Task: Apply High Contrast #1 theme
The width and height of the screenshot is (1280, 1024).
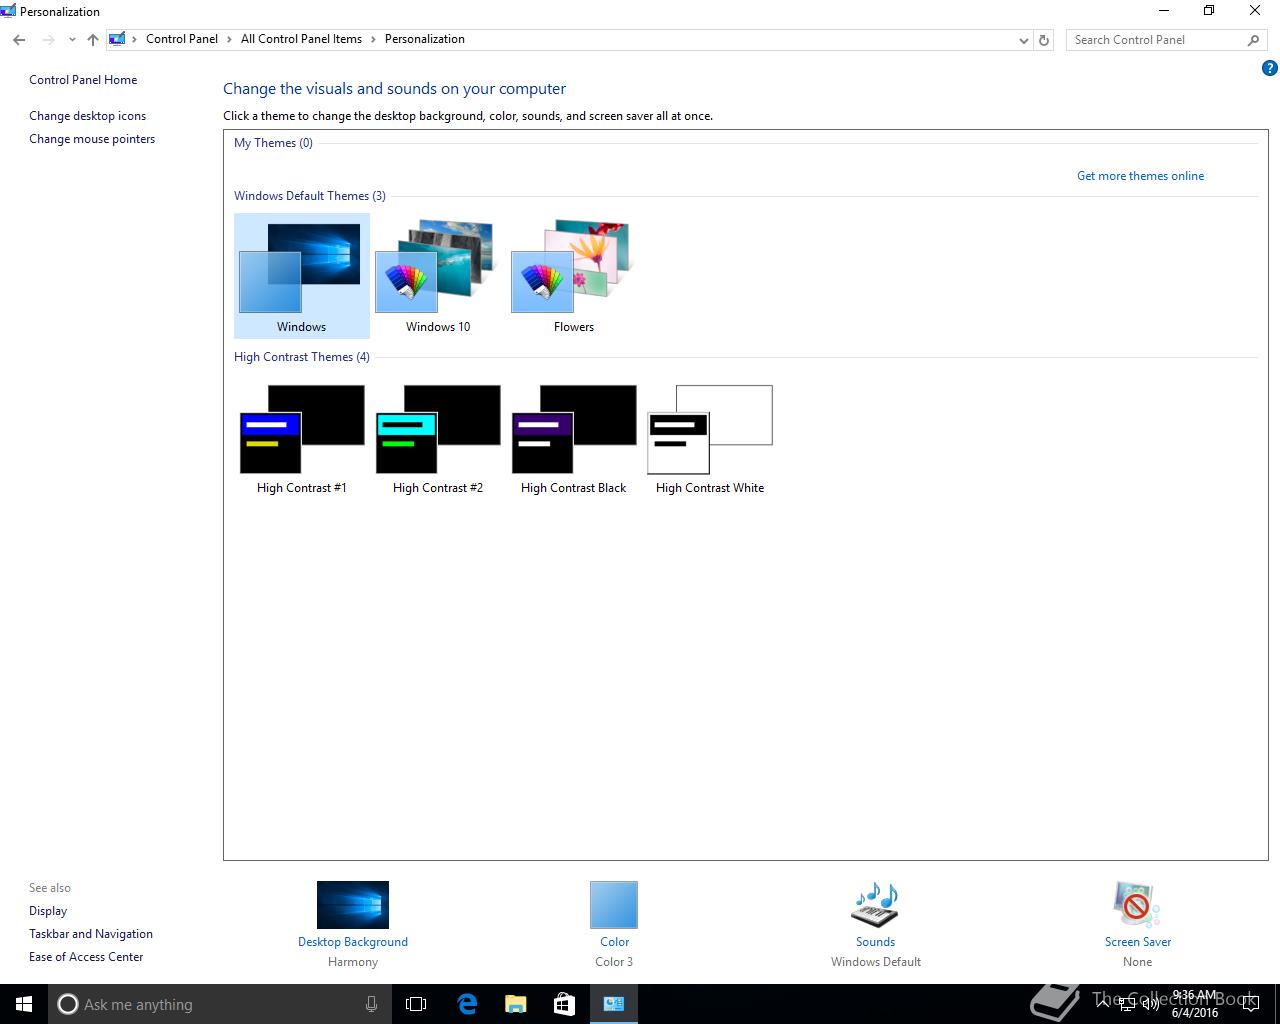Action: [x=301, y=439]
